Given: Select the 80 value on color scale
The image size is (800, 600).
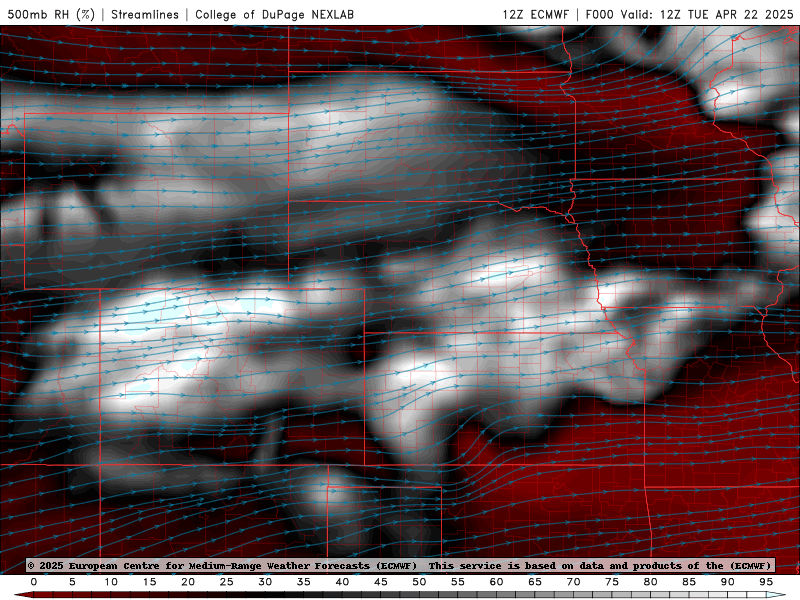Looking at the screenshot, I should (x=651, y=582).
